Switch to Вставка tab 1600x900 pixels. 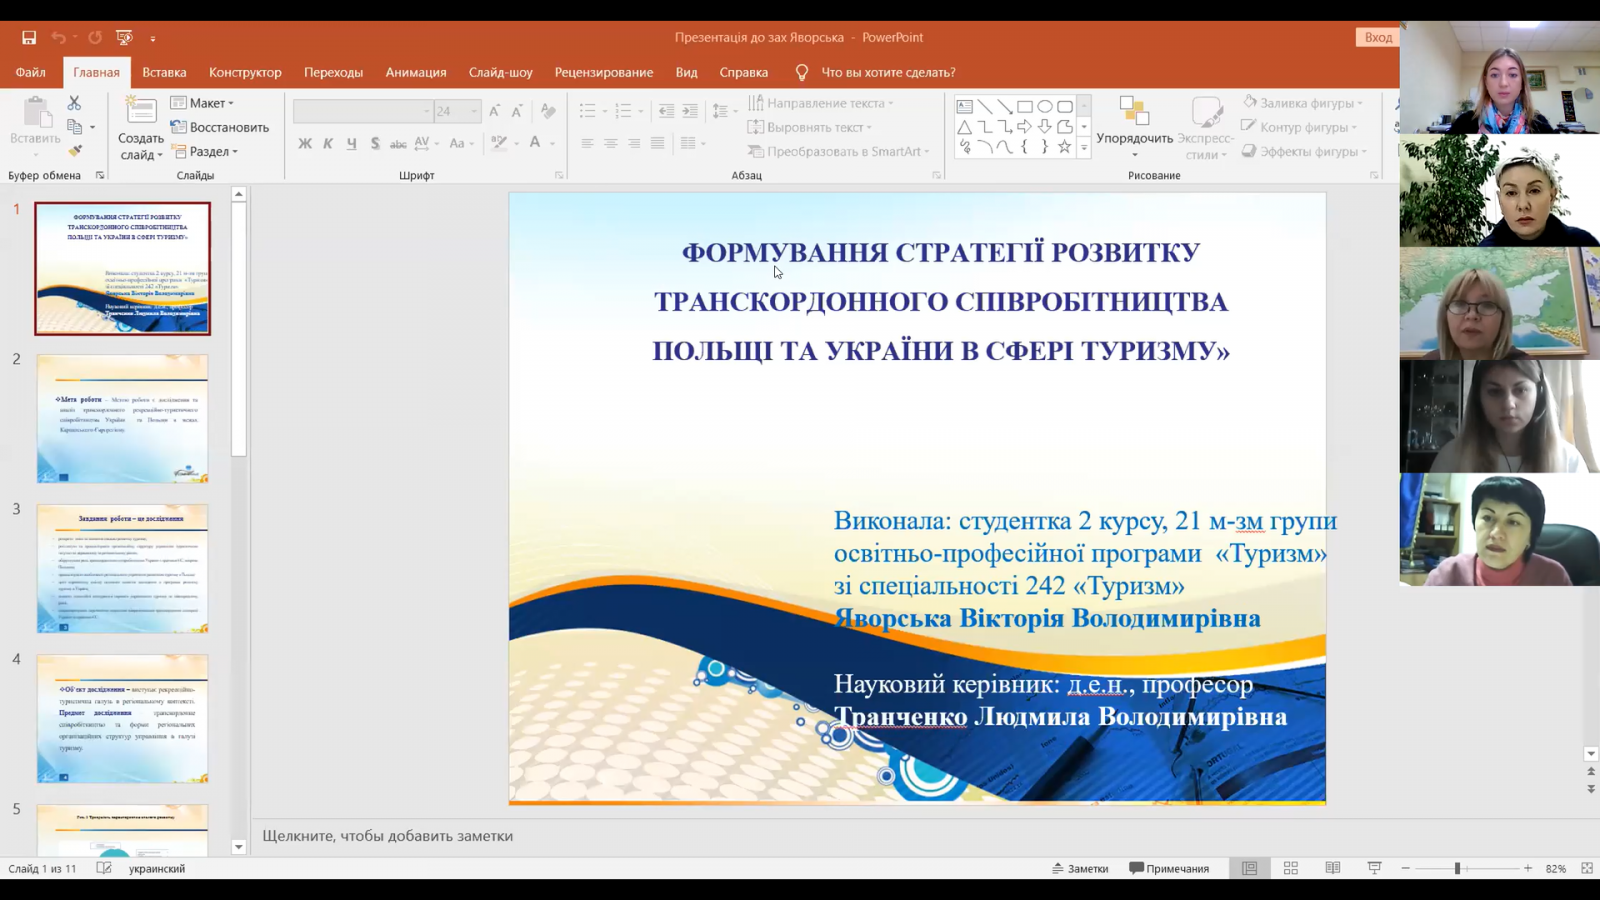164,72
